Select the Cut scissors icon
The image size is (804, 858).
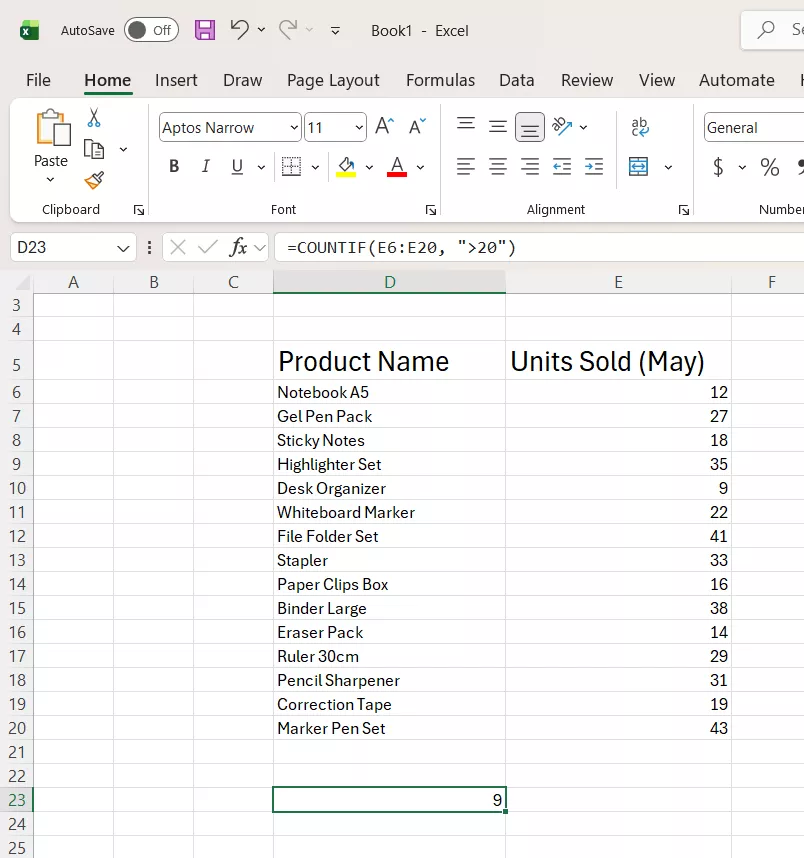[x=93, y=117]
